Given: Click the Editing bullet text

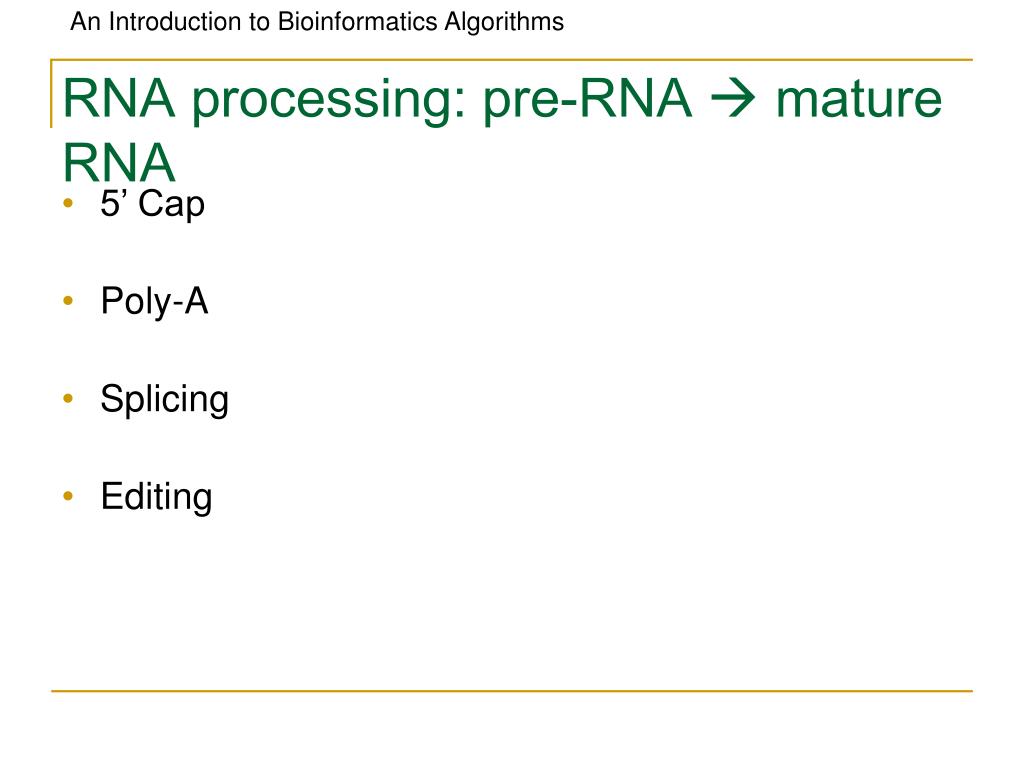Looking at the screenshot, I should (156, 497).
